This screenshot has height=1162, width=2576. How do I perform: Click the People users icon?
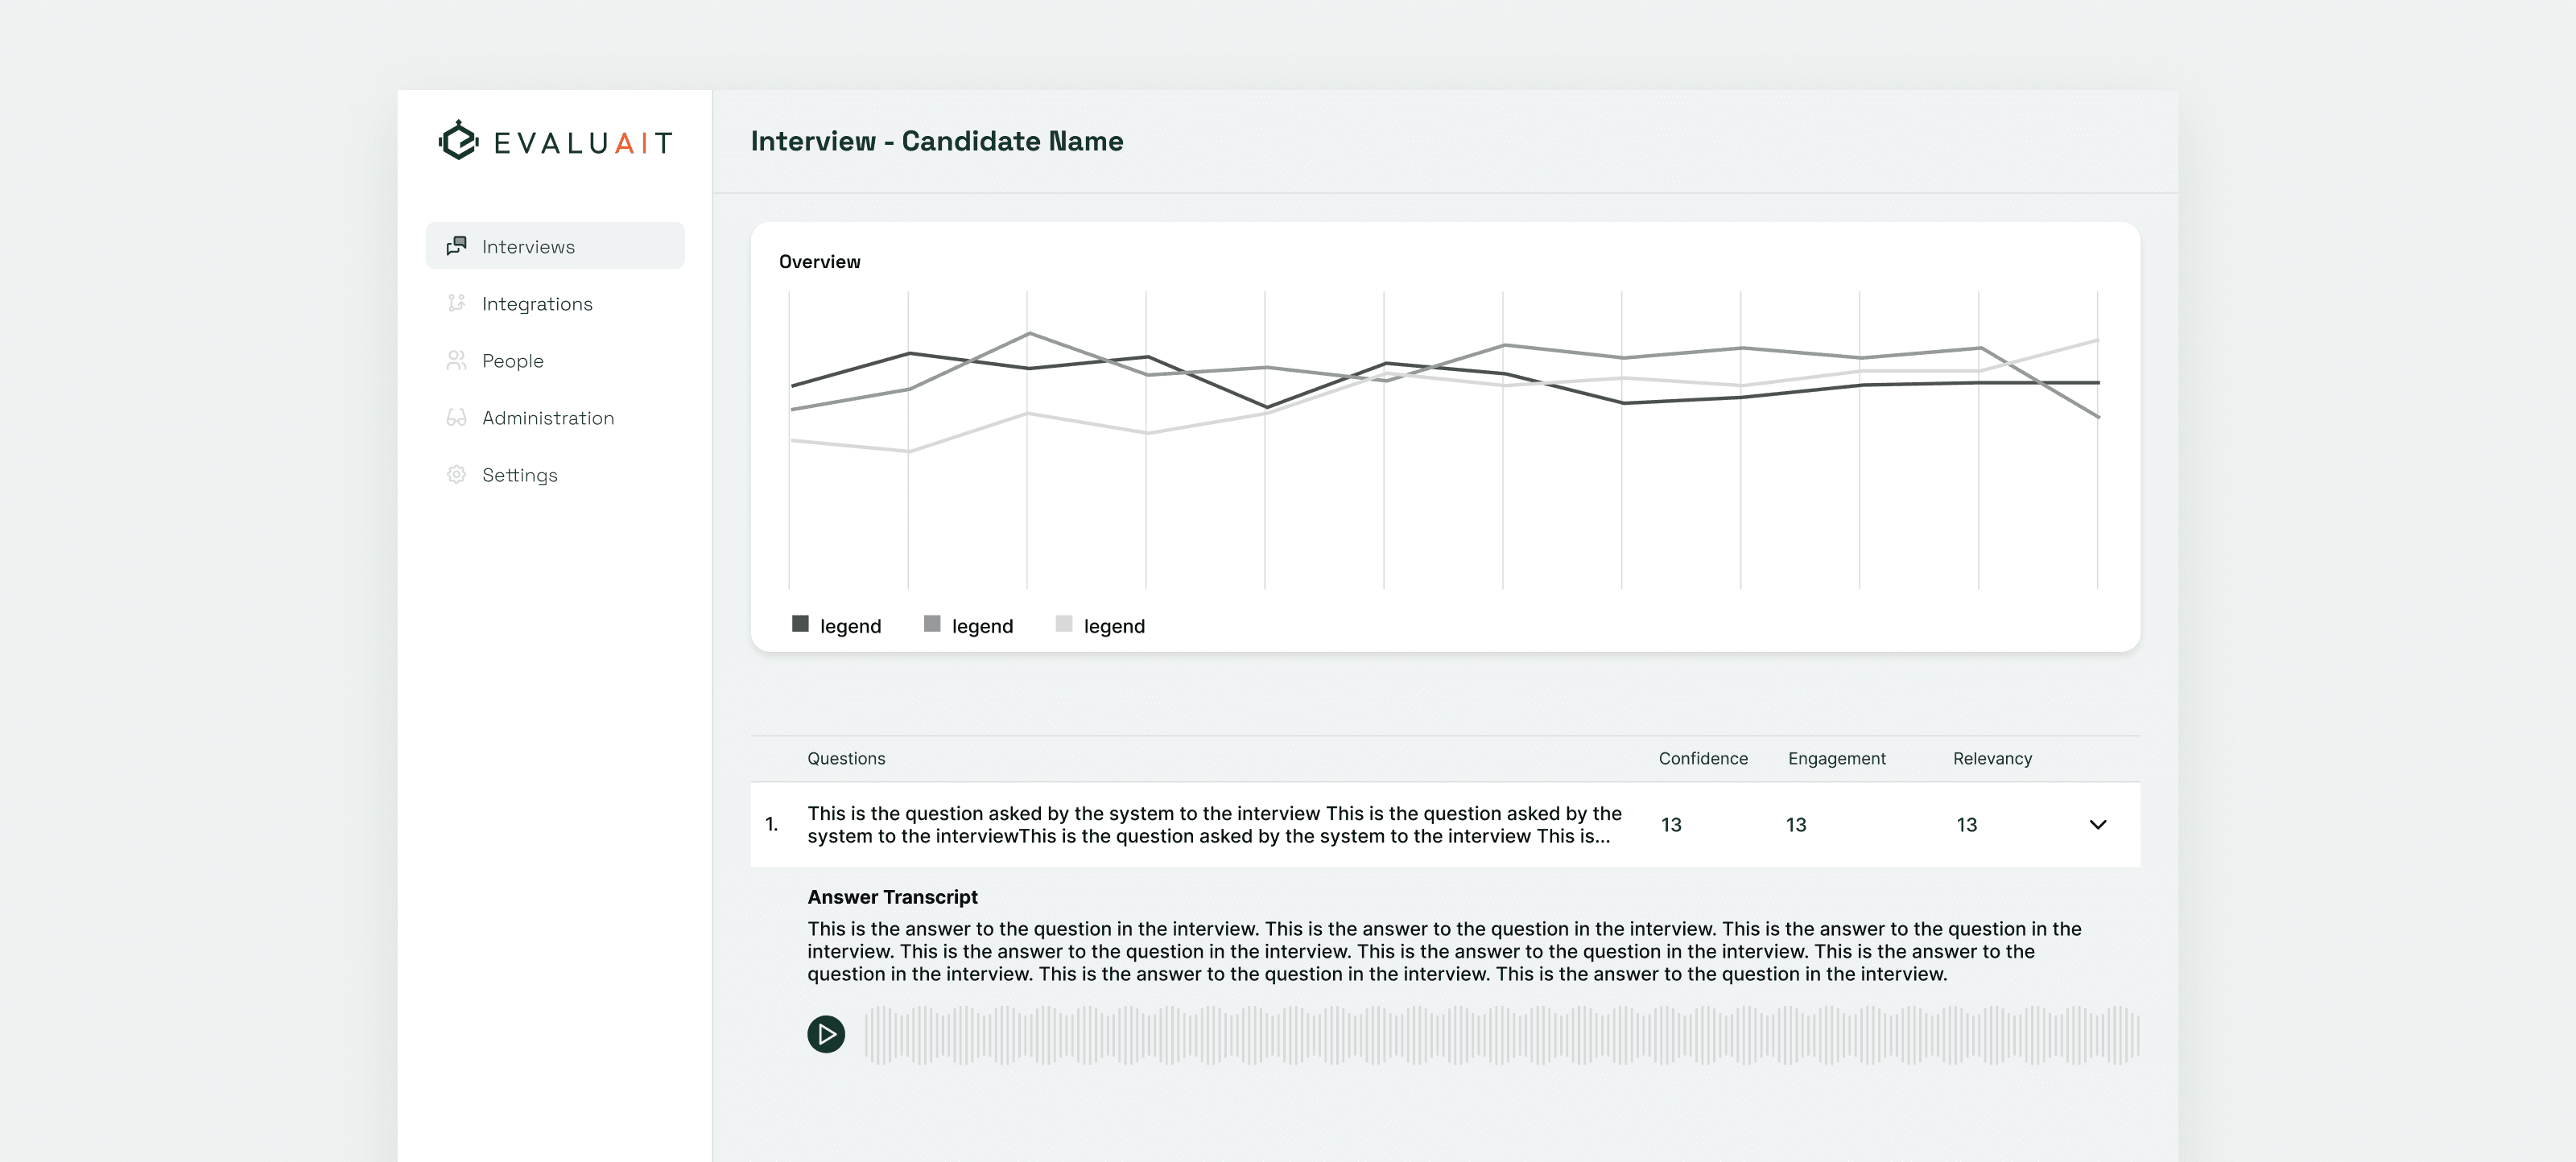(456, 360)
